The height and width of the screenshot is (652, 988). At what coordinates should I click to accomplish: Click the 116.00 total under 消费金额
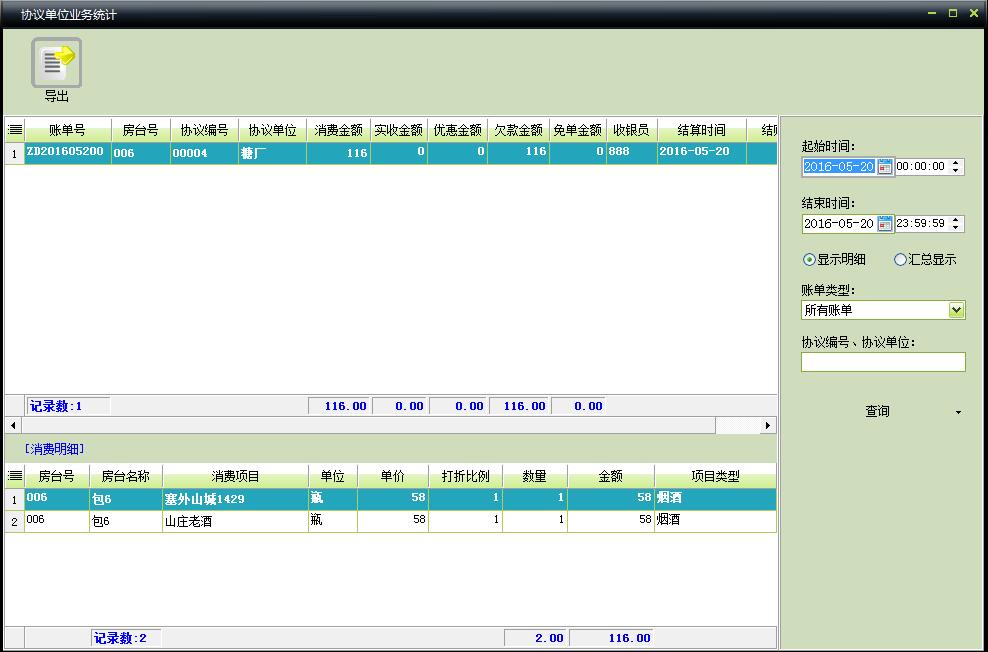click(x=339, y=406)
